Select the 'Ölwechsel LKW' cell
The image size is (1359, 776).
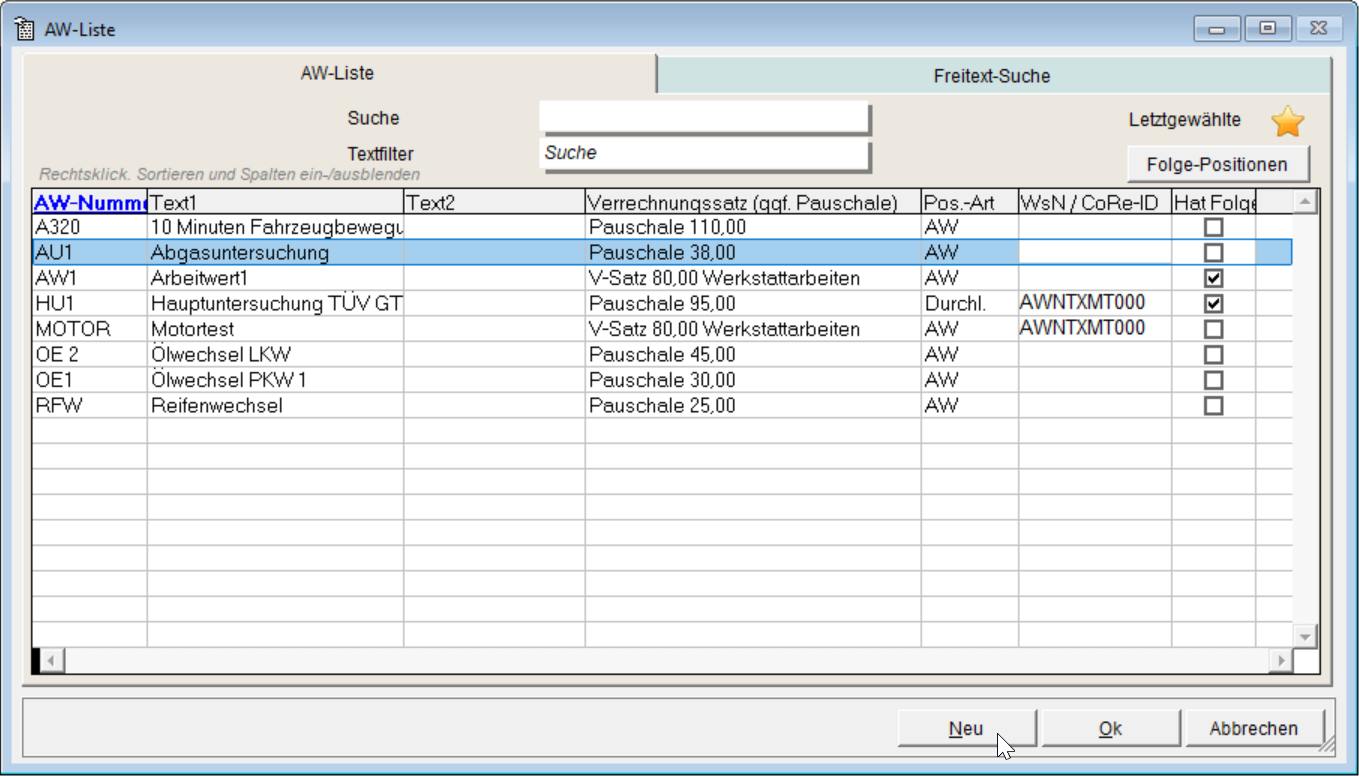coord(275,354)
